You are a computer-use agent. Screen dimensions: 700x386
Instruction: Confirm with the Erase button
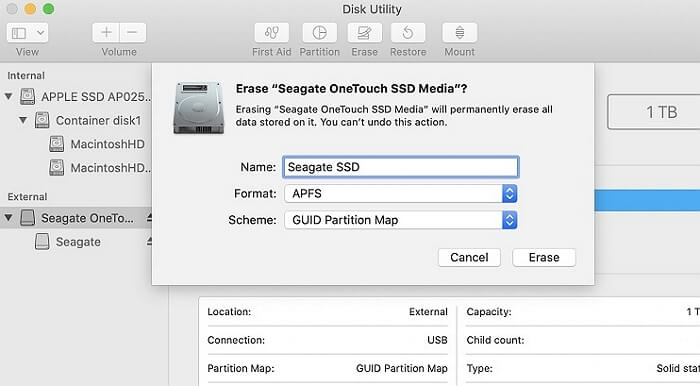click(x=544, y=257)
